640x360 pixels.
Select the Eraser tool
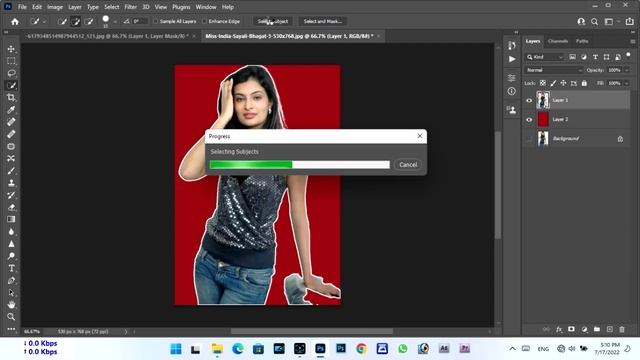pyautogui.click(x=11, y=207)
